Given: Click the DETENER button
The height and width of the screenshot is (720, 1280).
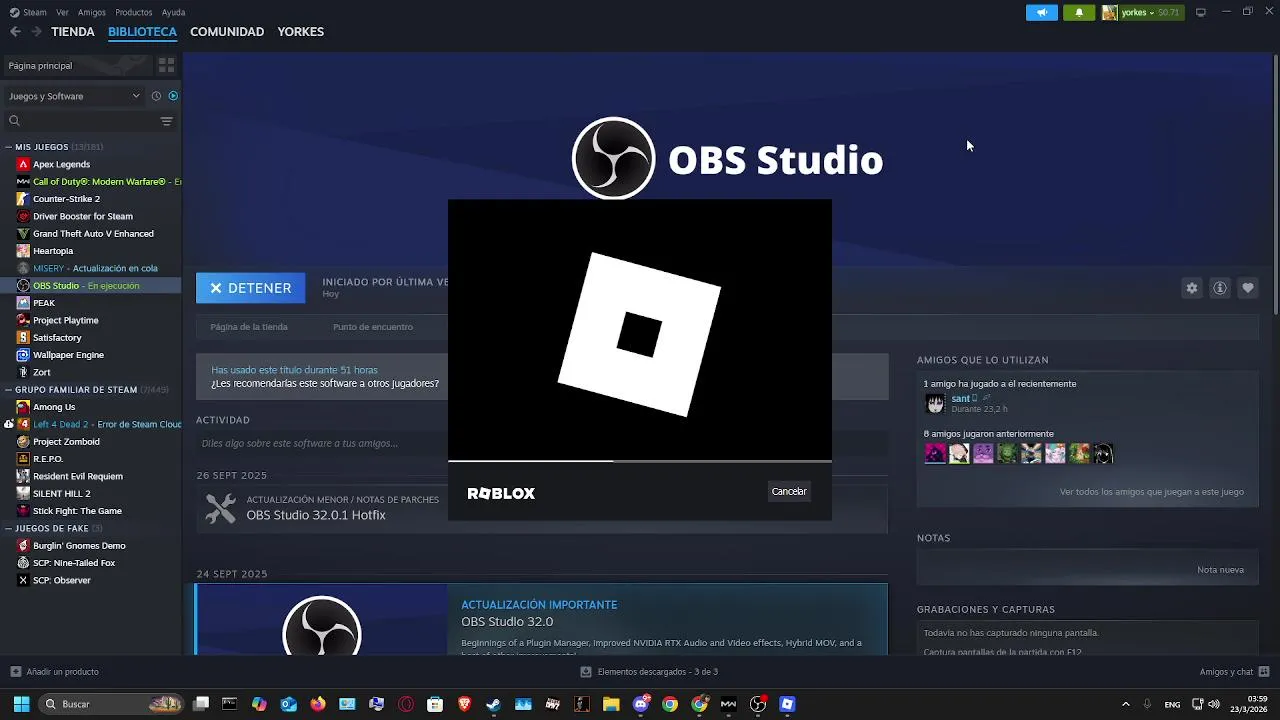Looking at the screenshot, I should tap(251, 288).
